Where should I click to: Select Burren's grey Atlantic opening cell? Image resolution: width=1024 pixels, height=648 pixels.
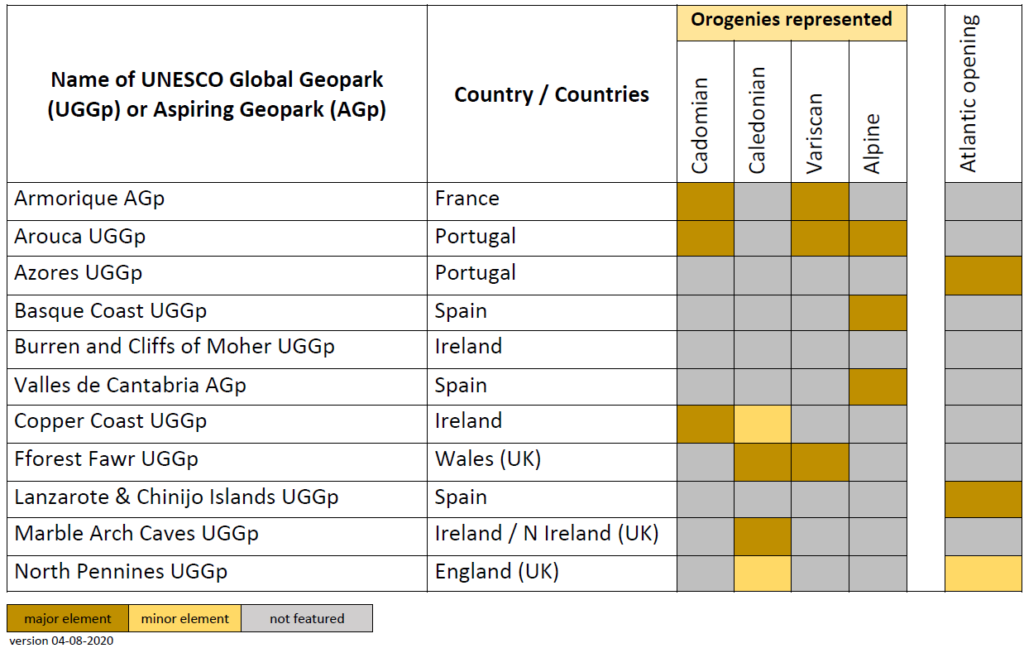point(984,349)
